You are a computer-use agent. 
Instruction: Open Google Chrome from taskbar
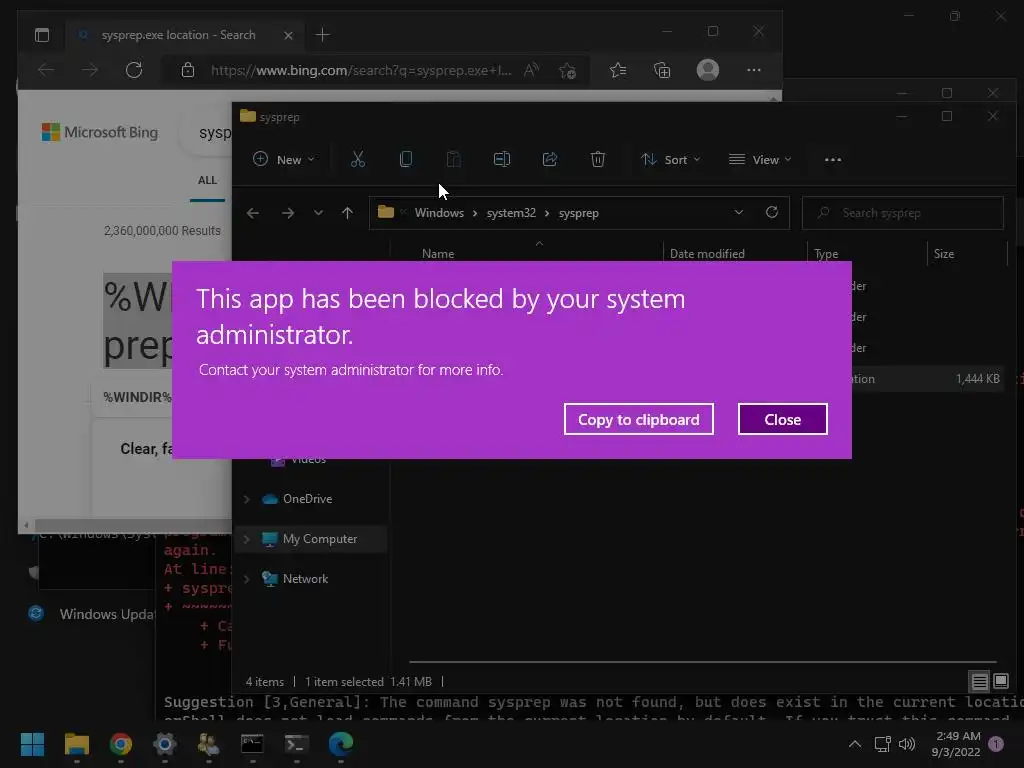(121, 744)
